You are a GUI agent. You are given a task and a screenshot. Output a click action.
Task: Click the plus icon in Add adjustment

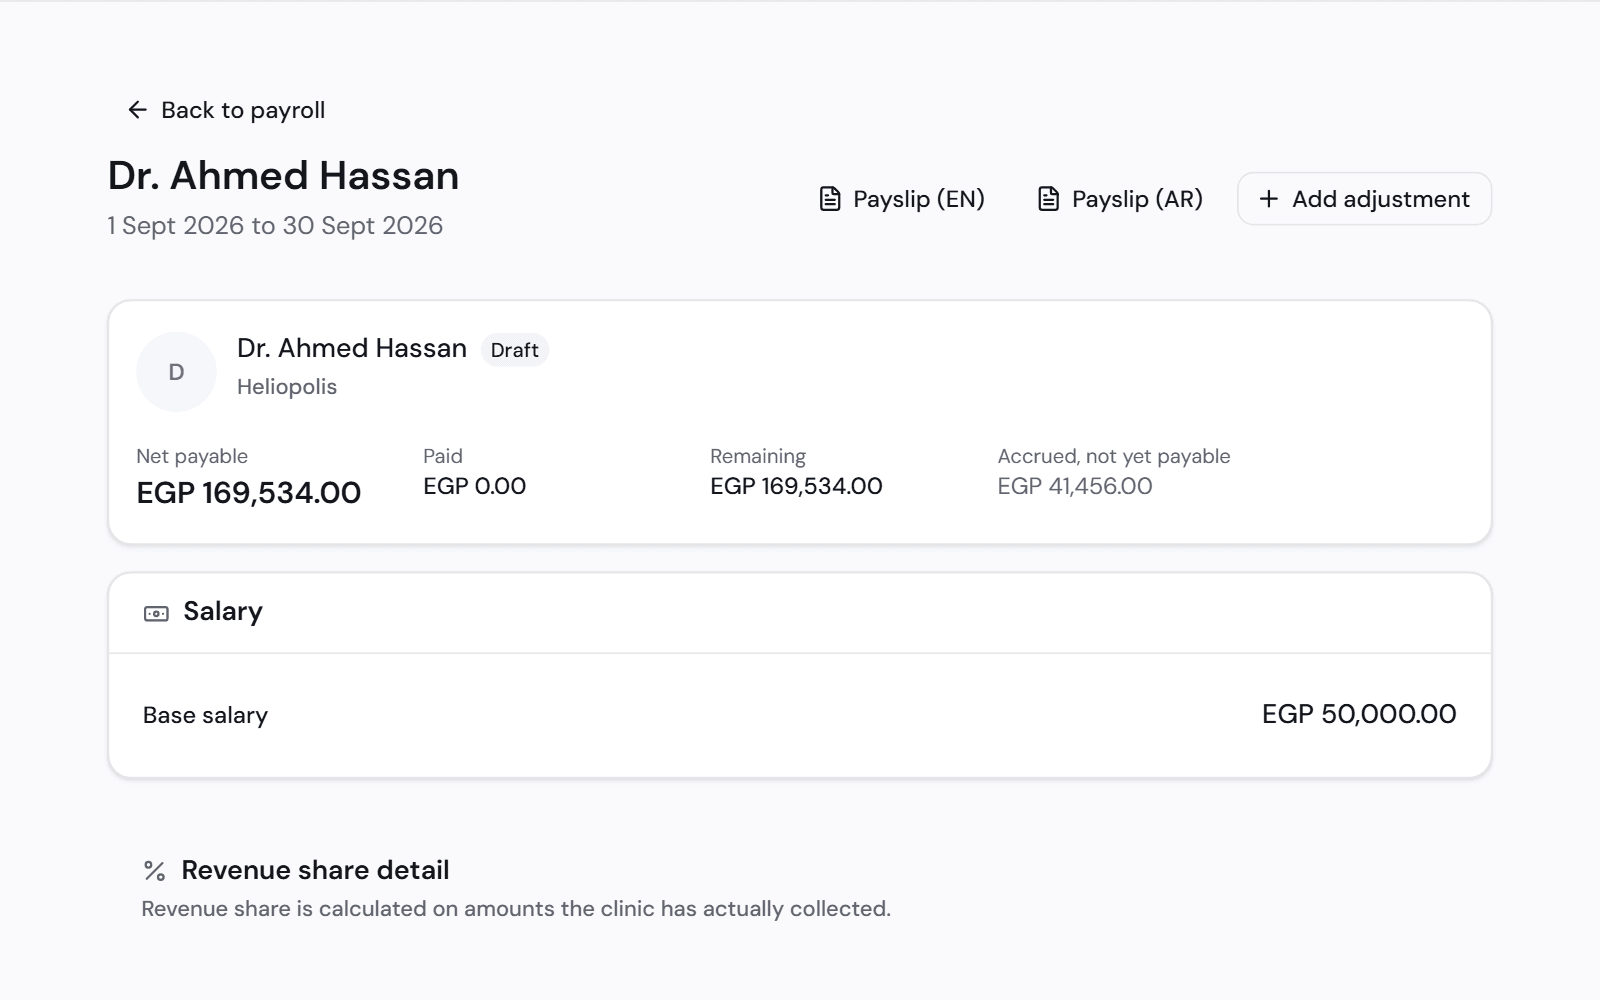(1268, 199)
